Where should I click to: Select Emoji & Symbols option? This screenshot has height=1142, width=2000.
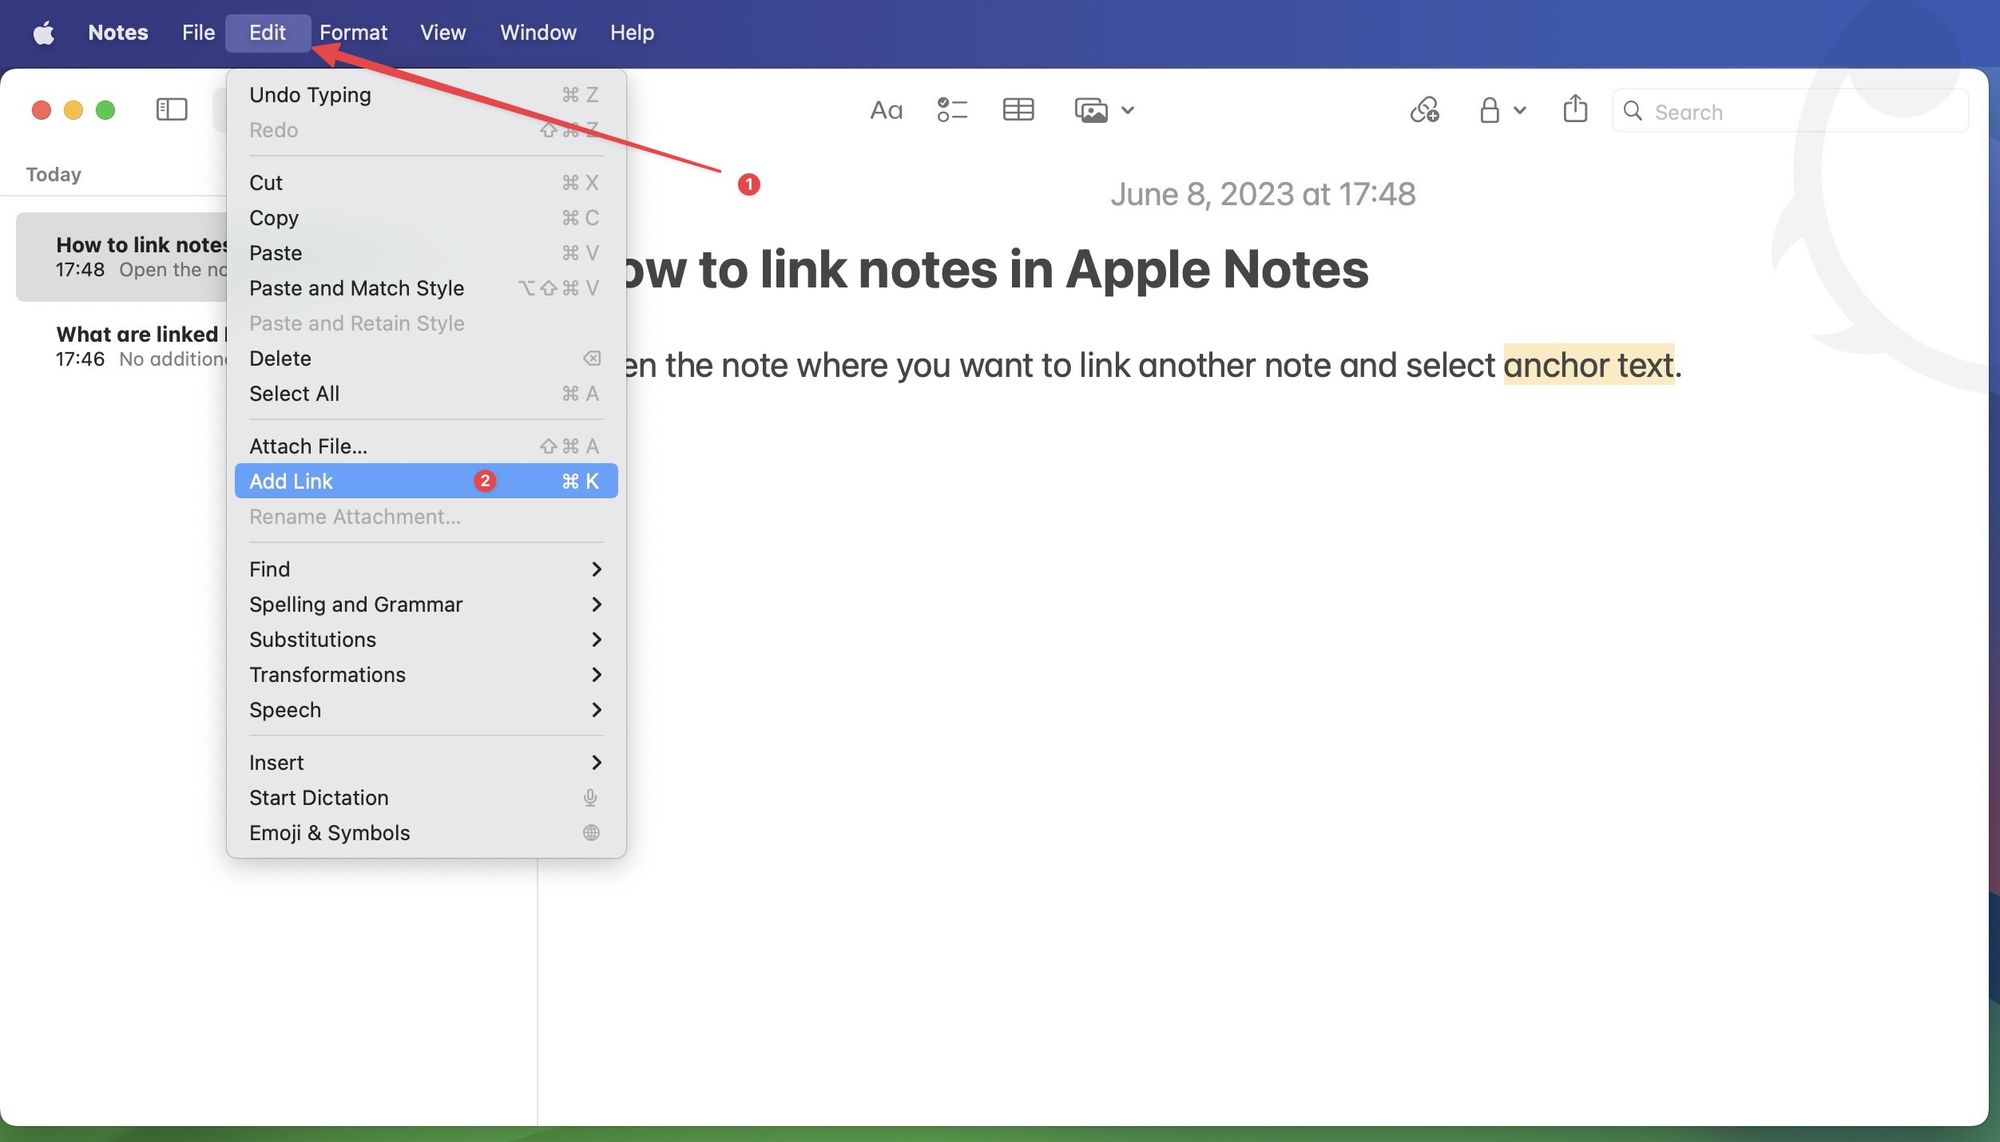(x=330, y=833)
